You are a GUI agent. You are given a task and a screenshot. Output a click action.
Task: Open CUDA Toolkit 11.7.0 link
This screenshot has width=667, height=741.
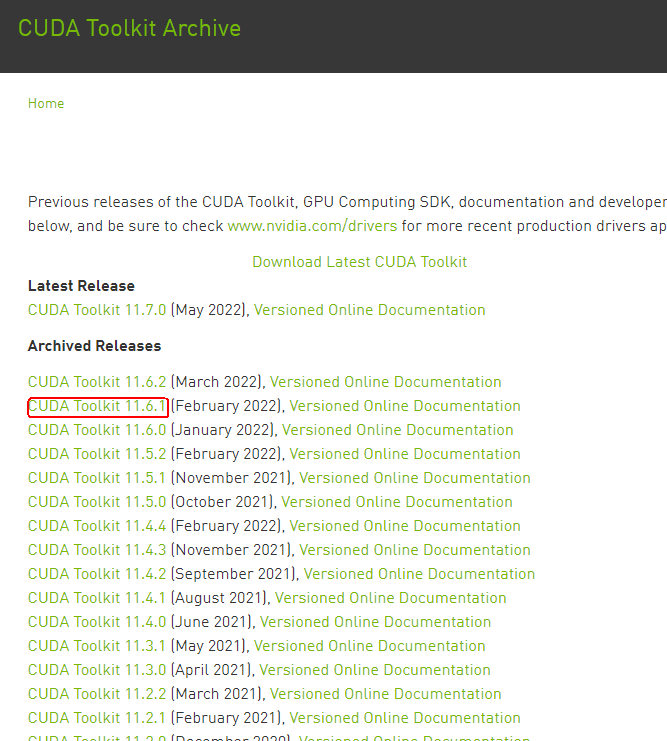click(97, 310)
